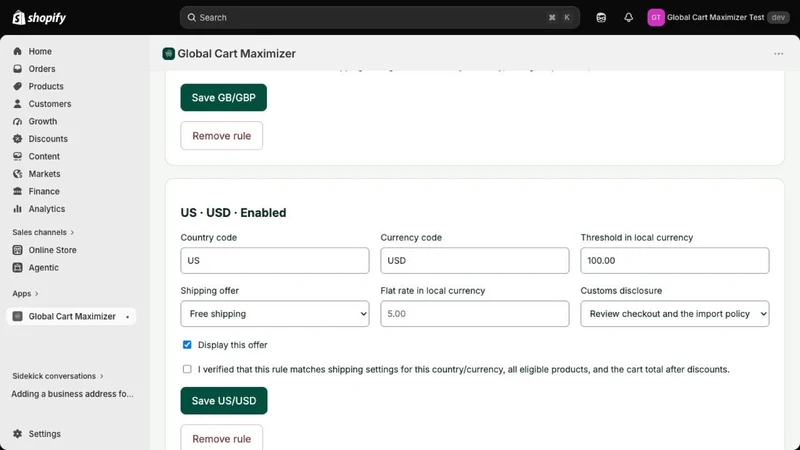Viewport: 800px width, 450px height.
Task: Open the Adding a business address conversation
Action: [x=72, y=394]
